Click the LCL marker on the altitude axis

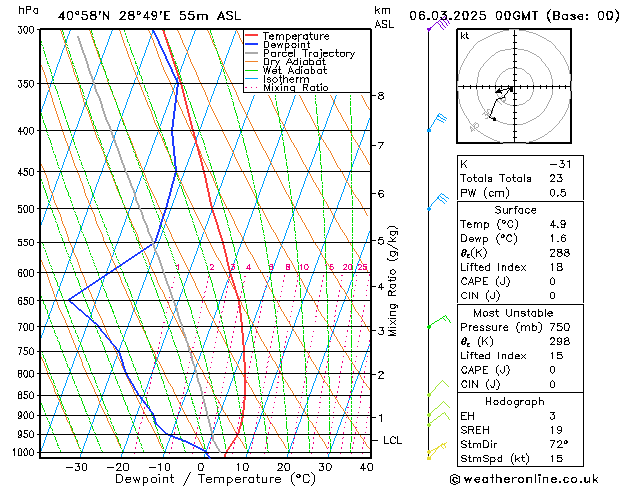point(392,440)
